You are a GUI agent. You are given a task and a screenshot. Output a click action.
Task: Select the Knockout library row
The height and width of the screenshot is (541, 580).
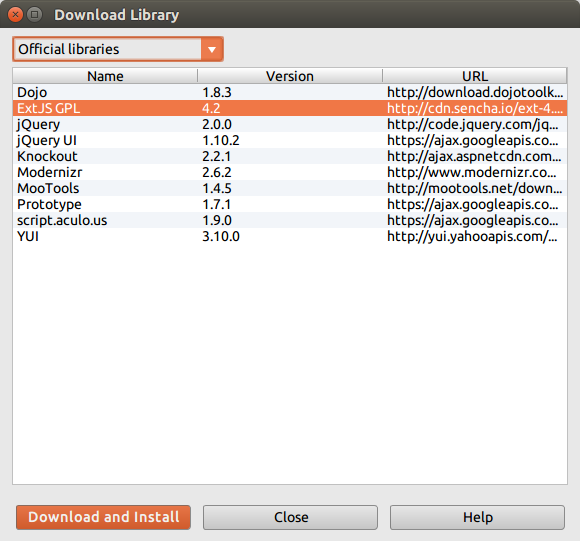pyautogui.click(x=290, y=156)
